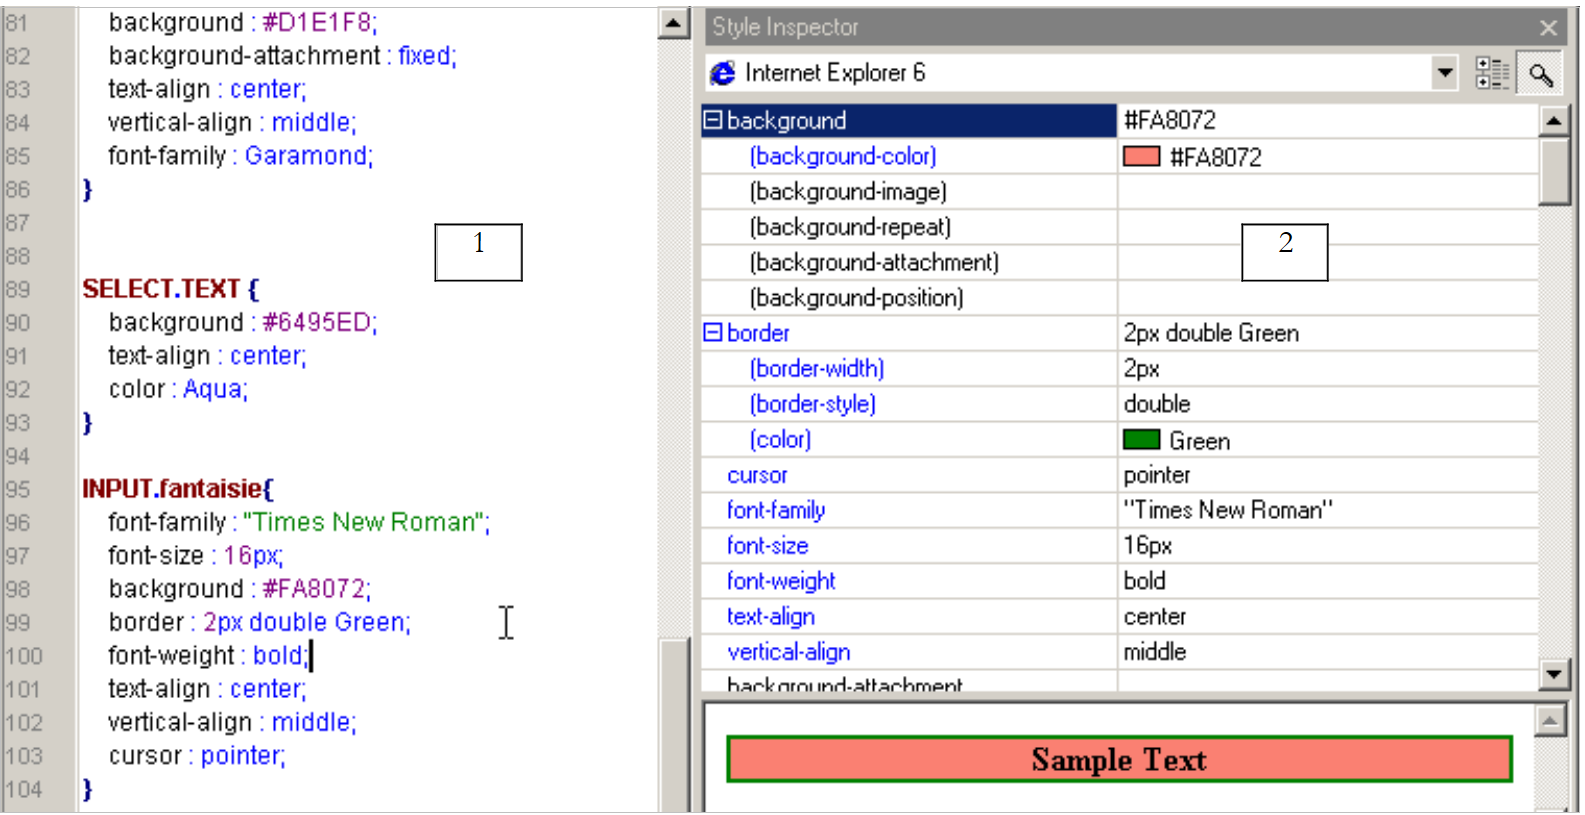Select the cursor property row
Screen dimensions: 1585x815
point(757,475)
